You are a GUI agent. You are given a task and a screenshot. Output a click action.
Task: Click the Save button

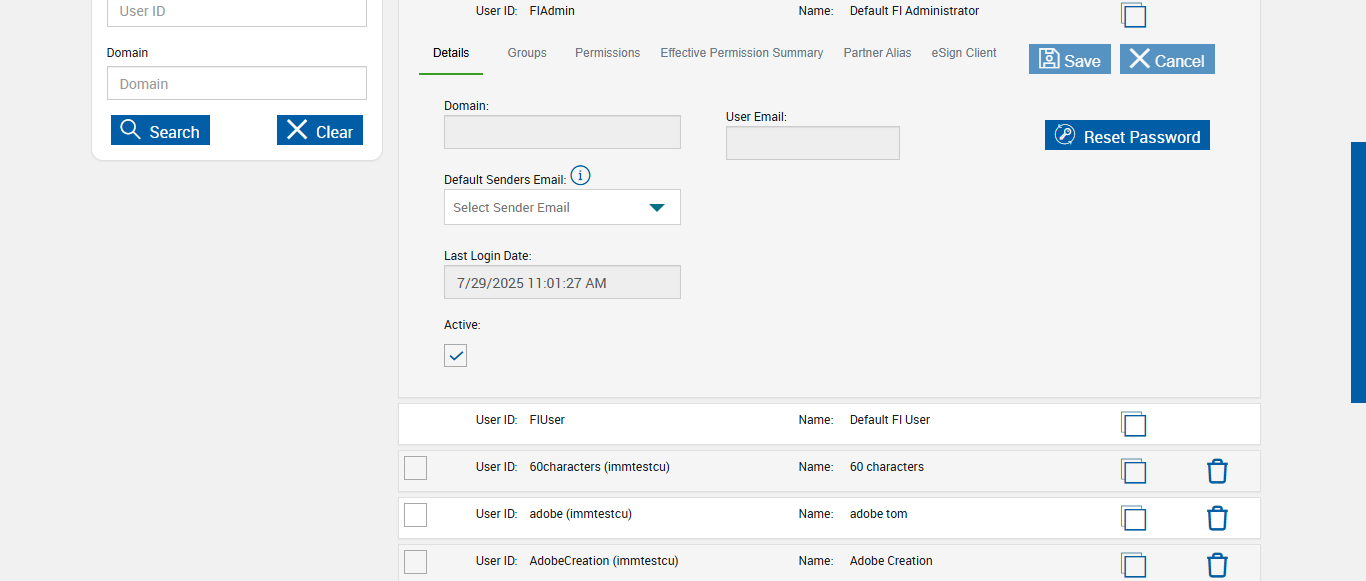(1069, 60)
